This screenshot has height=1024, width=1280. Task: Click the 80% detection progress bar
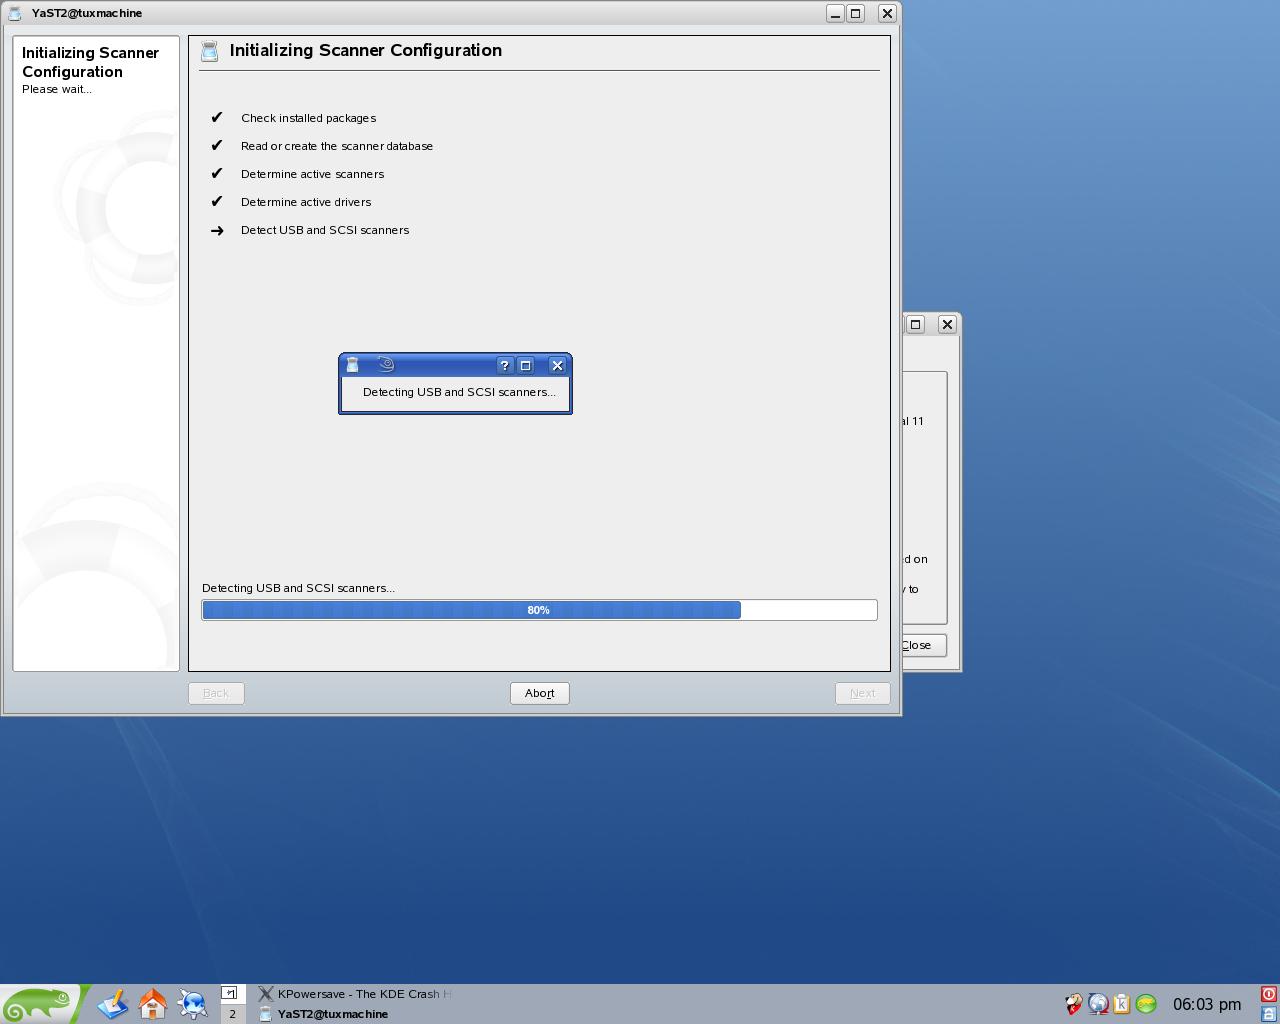point(539,610)
